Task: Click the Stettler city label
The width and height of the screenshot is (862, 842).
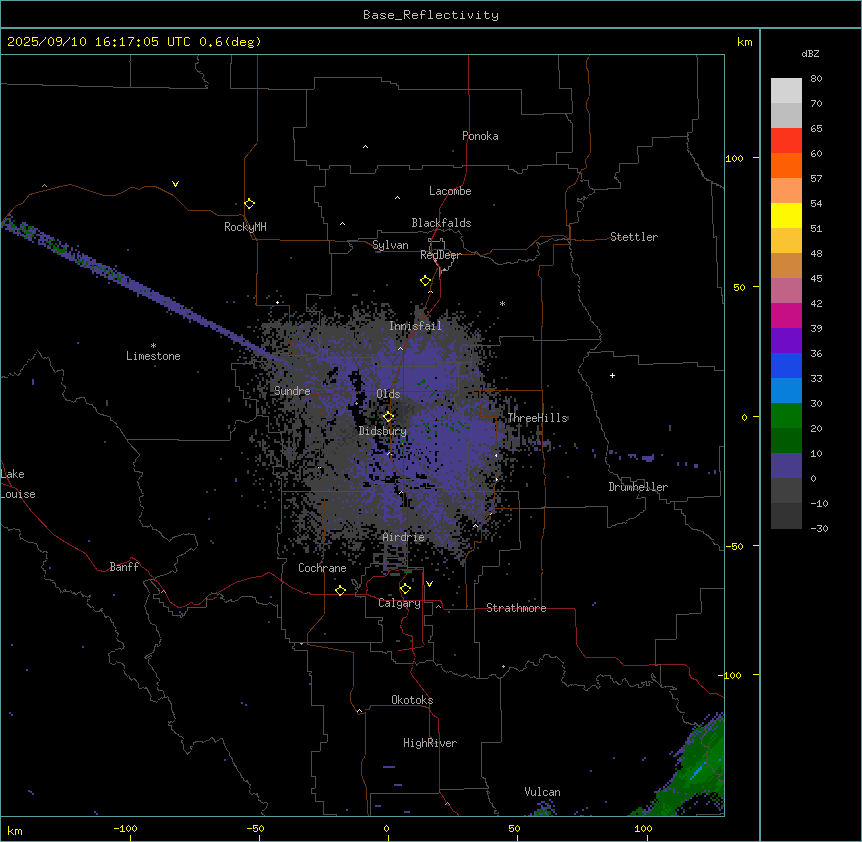Action: (x=634, y=237)
